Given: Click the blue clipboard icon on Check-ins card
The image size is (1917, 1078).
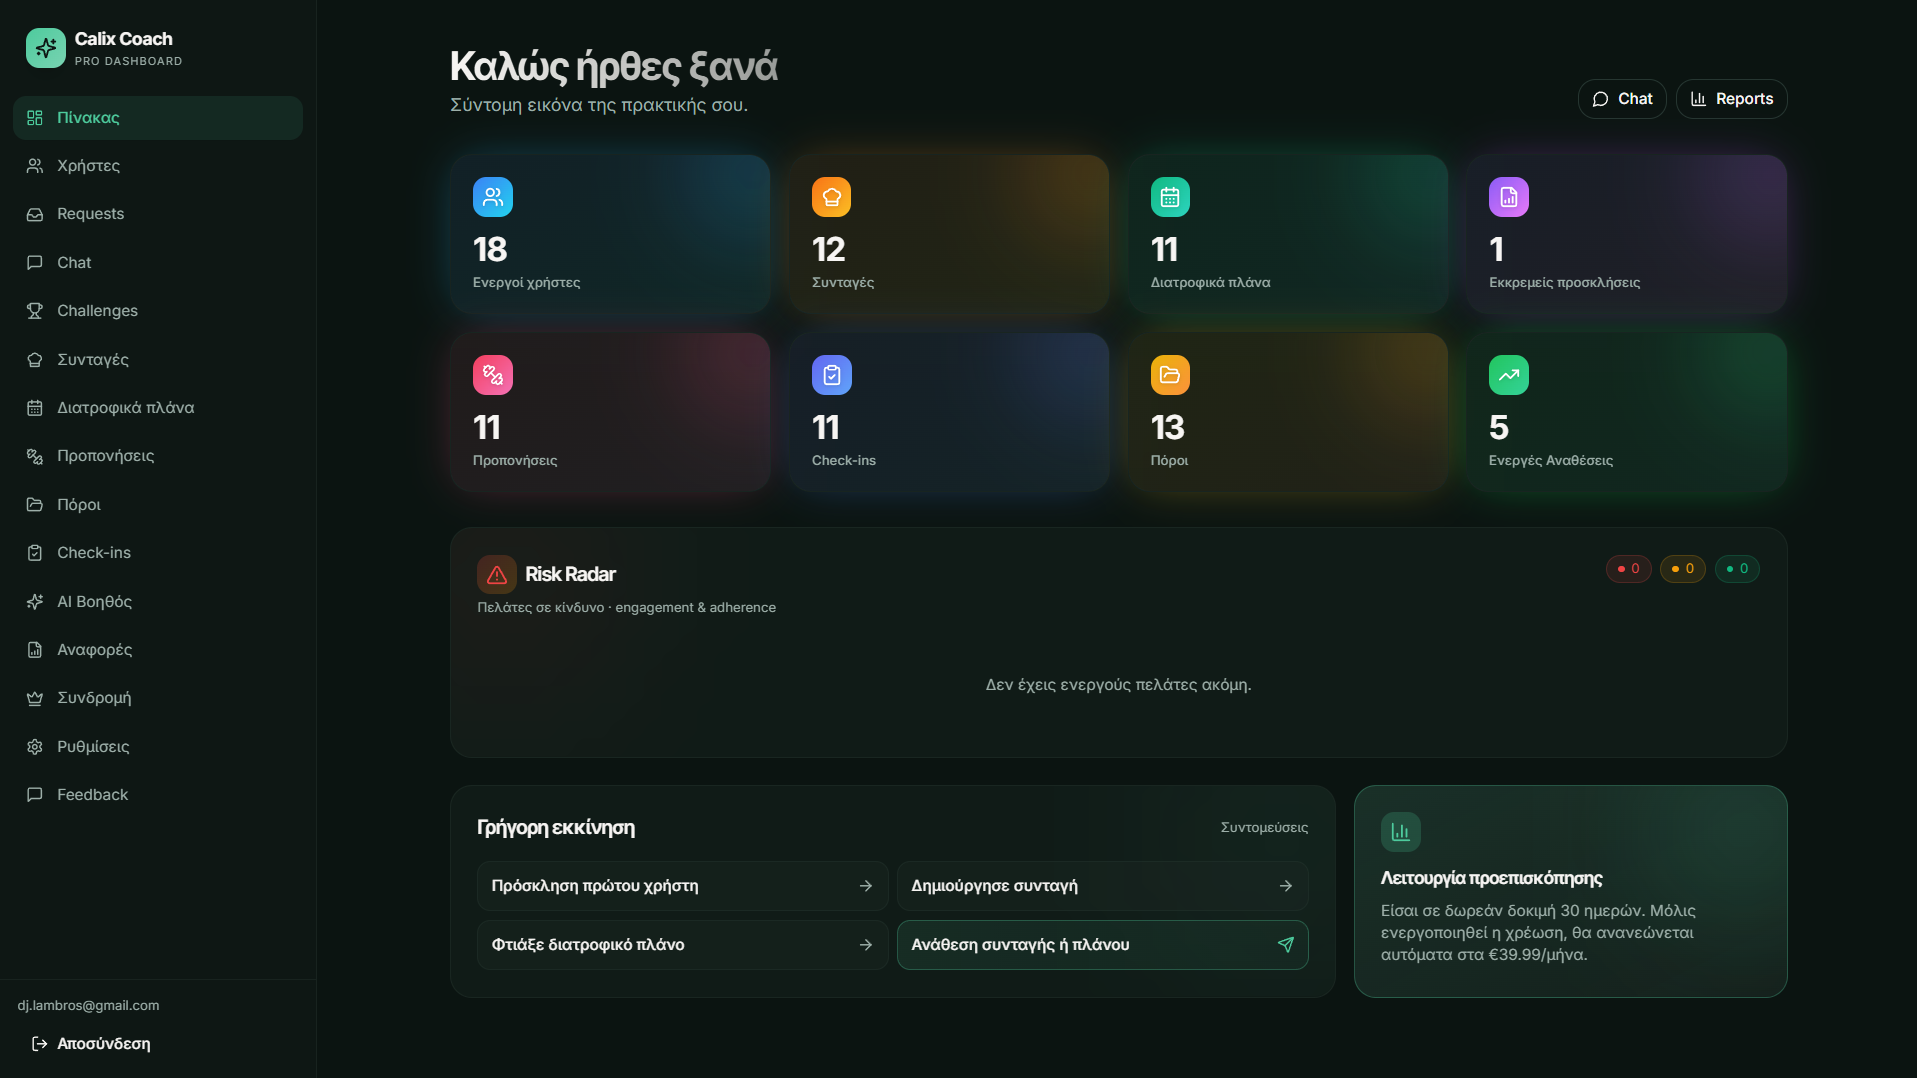Looking at the screenshot, I should click(x=832, y=375).
